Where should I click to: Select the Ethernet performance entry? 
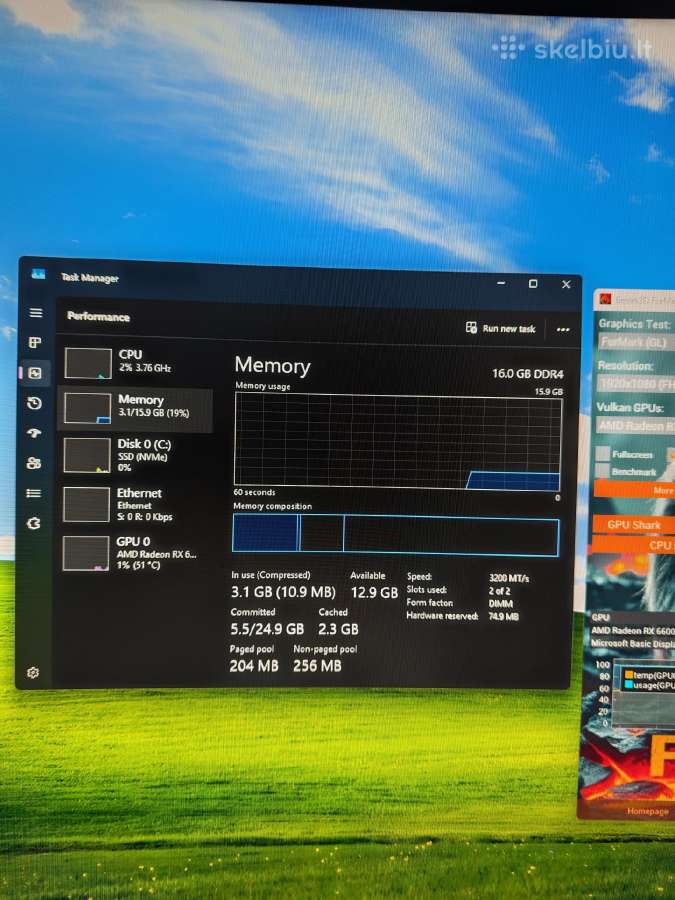click(135, 505)
